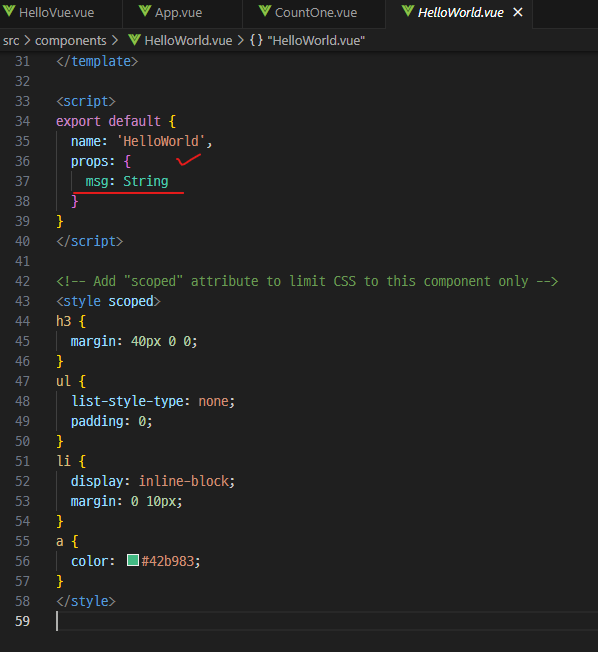The width and height of the screenshot is (598, 652).
Task: Click the 'a {' selector
Action: (67, 541)
